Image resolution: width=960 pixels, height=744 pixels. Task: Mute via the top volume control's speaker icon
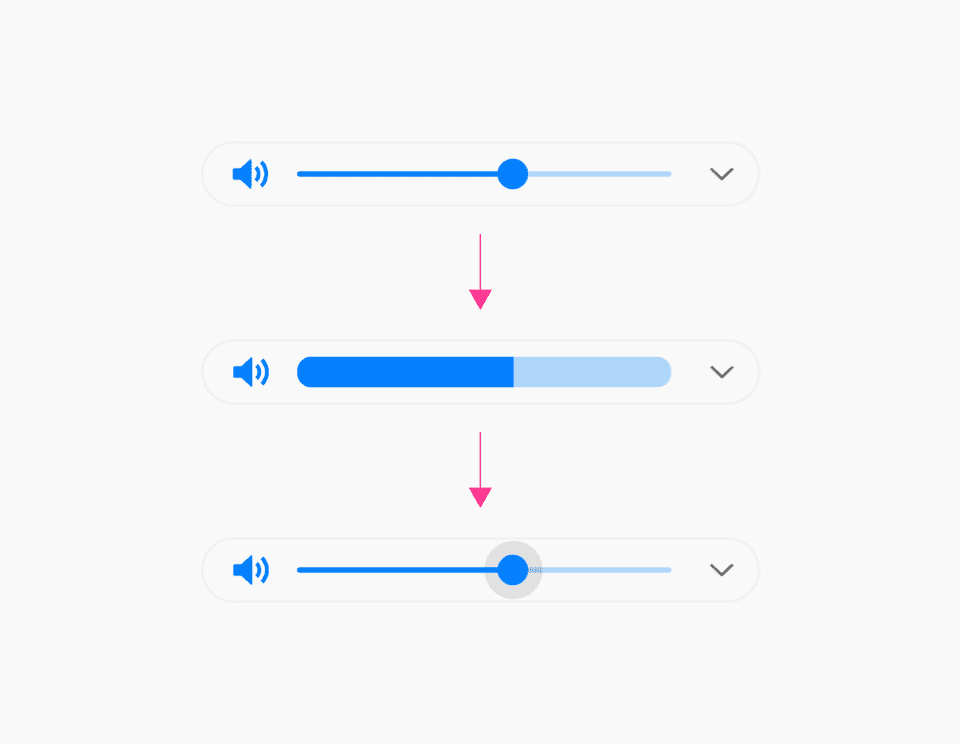(x=250, y=174)
